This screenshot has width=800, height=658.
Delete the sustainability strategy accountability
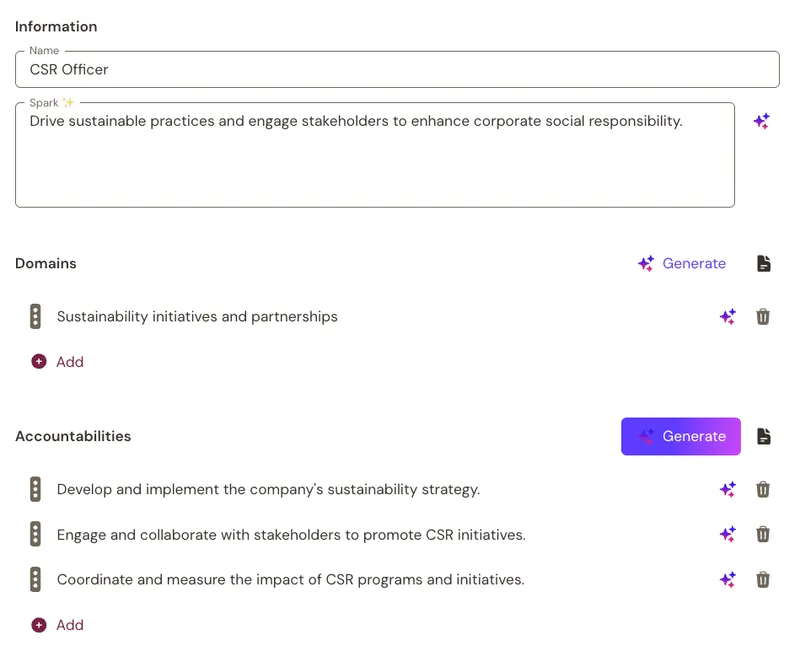(x=763, y=490)
